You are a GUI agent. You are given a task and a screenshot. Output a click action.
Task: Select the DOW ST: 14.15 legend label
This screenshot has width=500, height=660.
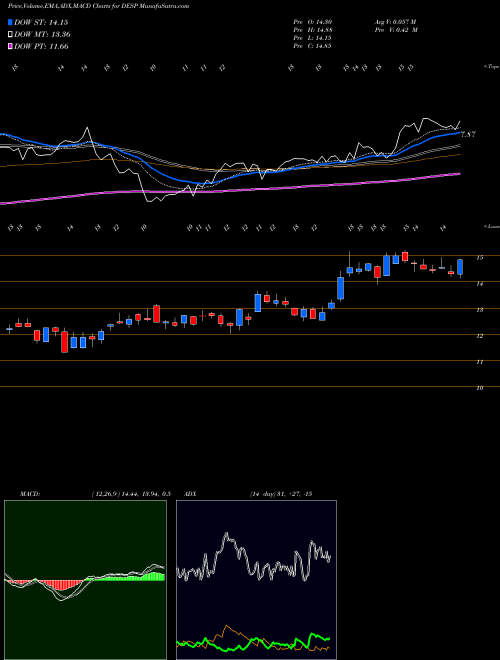[x=41, y=22]
